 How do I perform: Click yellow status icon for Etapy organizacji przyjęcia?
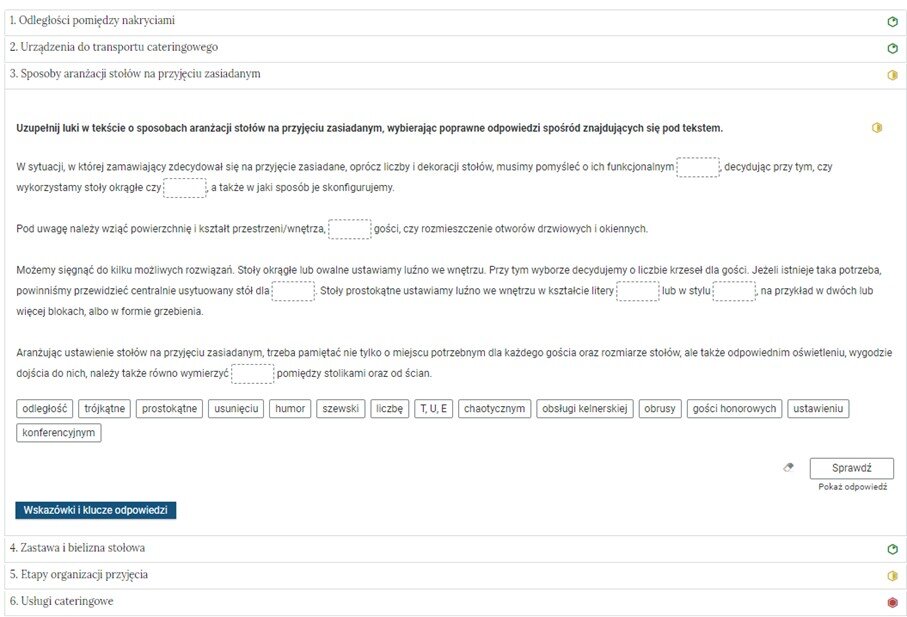click(892, 576)
